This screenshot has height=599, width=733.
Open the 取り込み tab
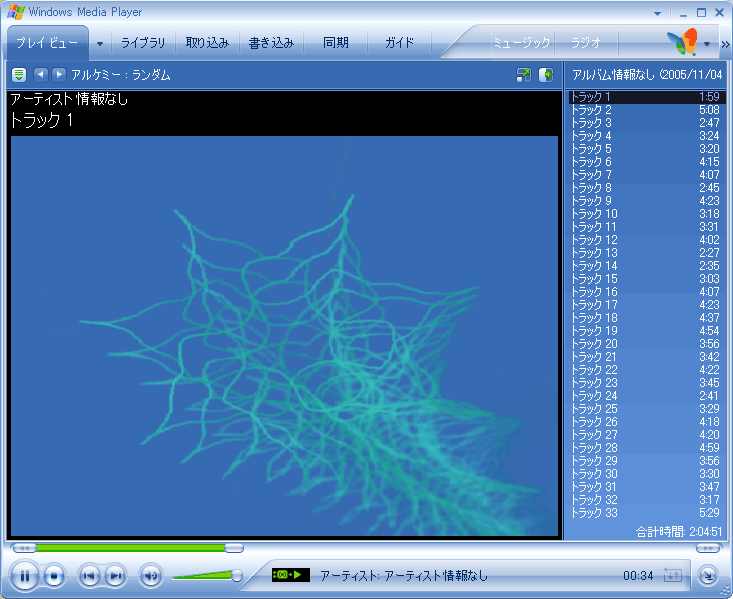coord(207,43)
